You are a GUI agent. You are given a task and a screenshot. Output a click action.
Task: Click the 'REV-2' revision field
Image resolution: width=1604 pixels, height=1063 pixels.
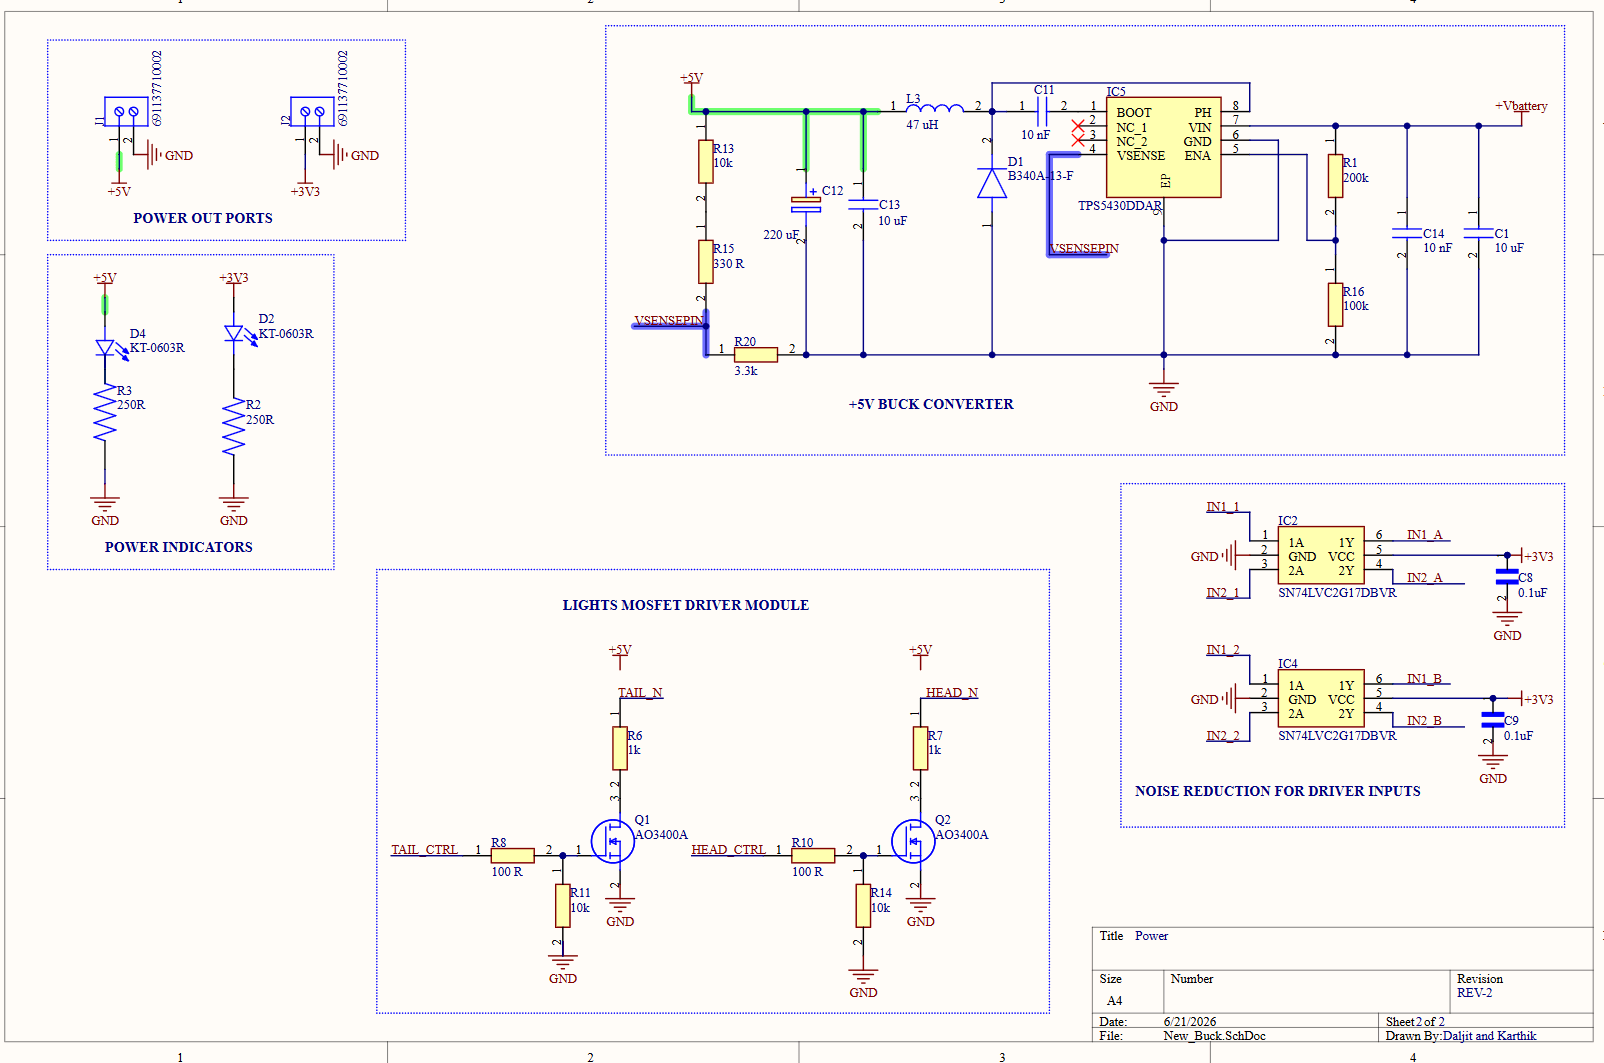(1474, 993)
